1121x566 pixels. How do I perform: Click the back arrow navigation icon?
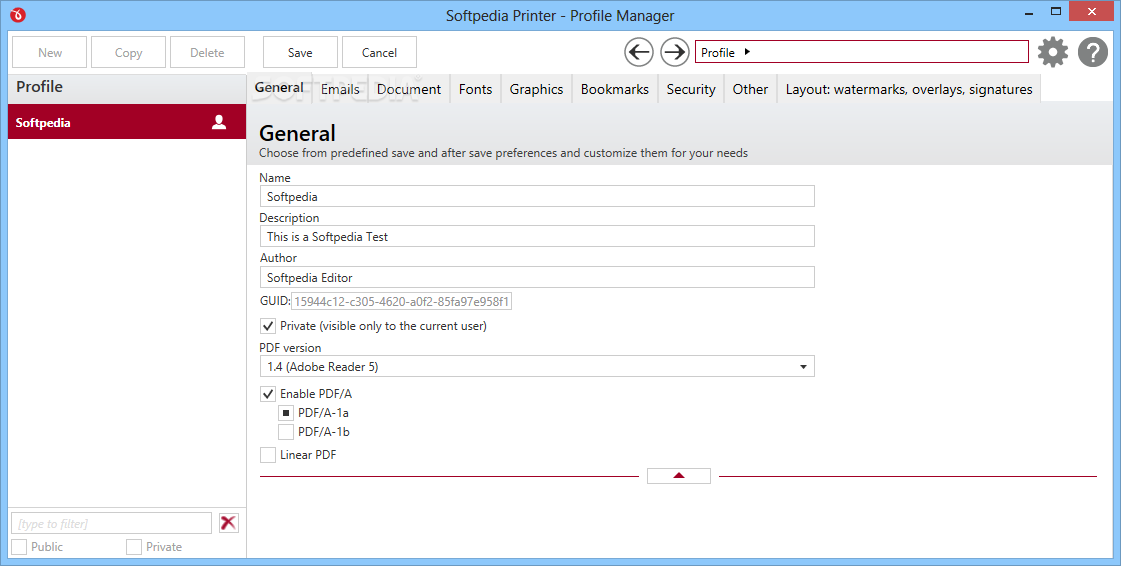click(638, 52)
